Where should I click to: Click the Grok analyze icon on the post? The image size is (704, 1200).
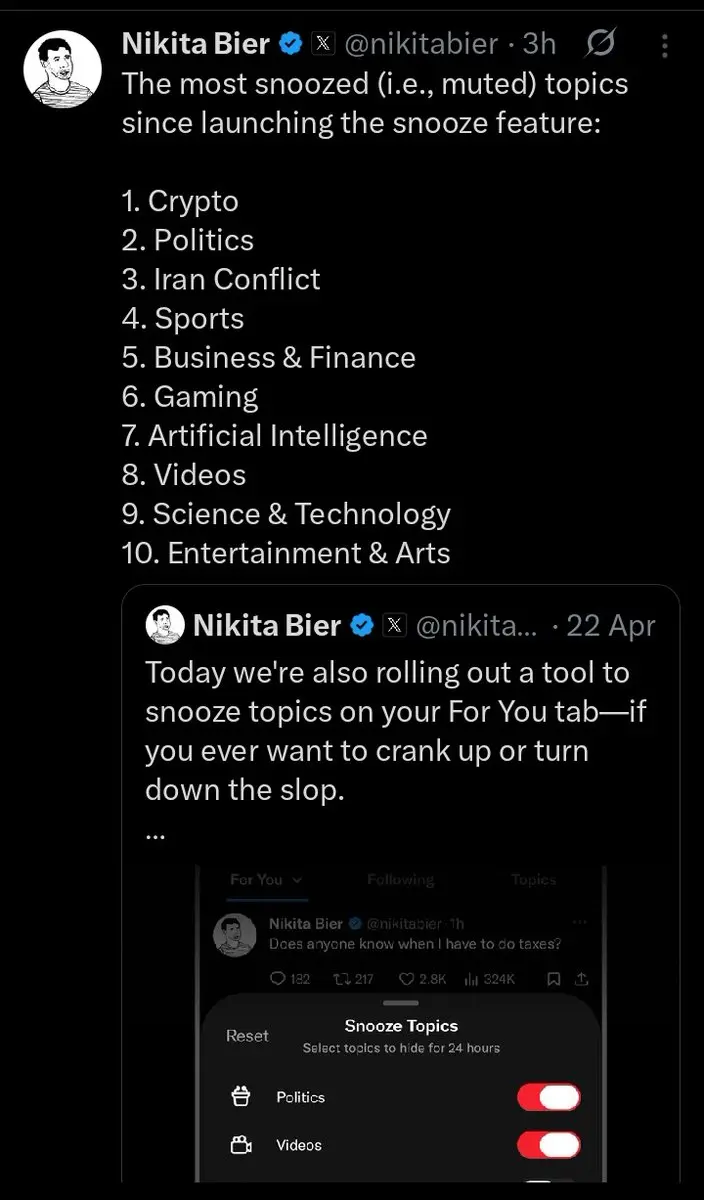point(600,43)
